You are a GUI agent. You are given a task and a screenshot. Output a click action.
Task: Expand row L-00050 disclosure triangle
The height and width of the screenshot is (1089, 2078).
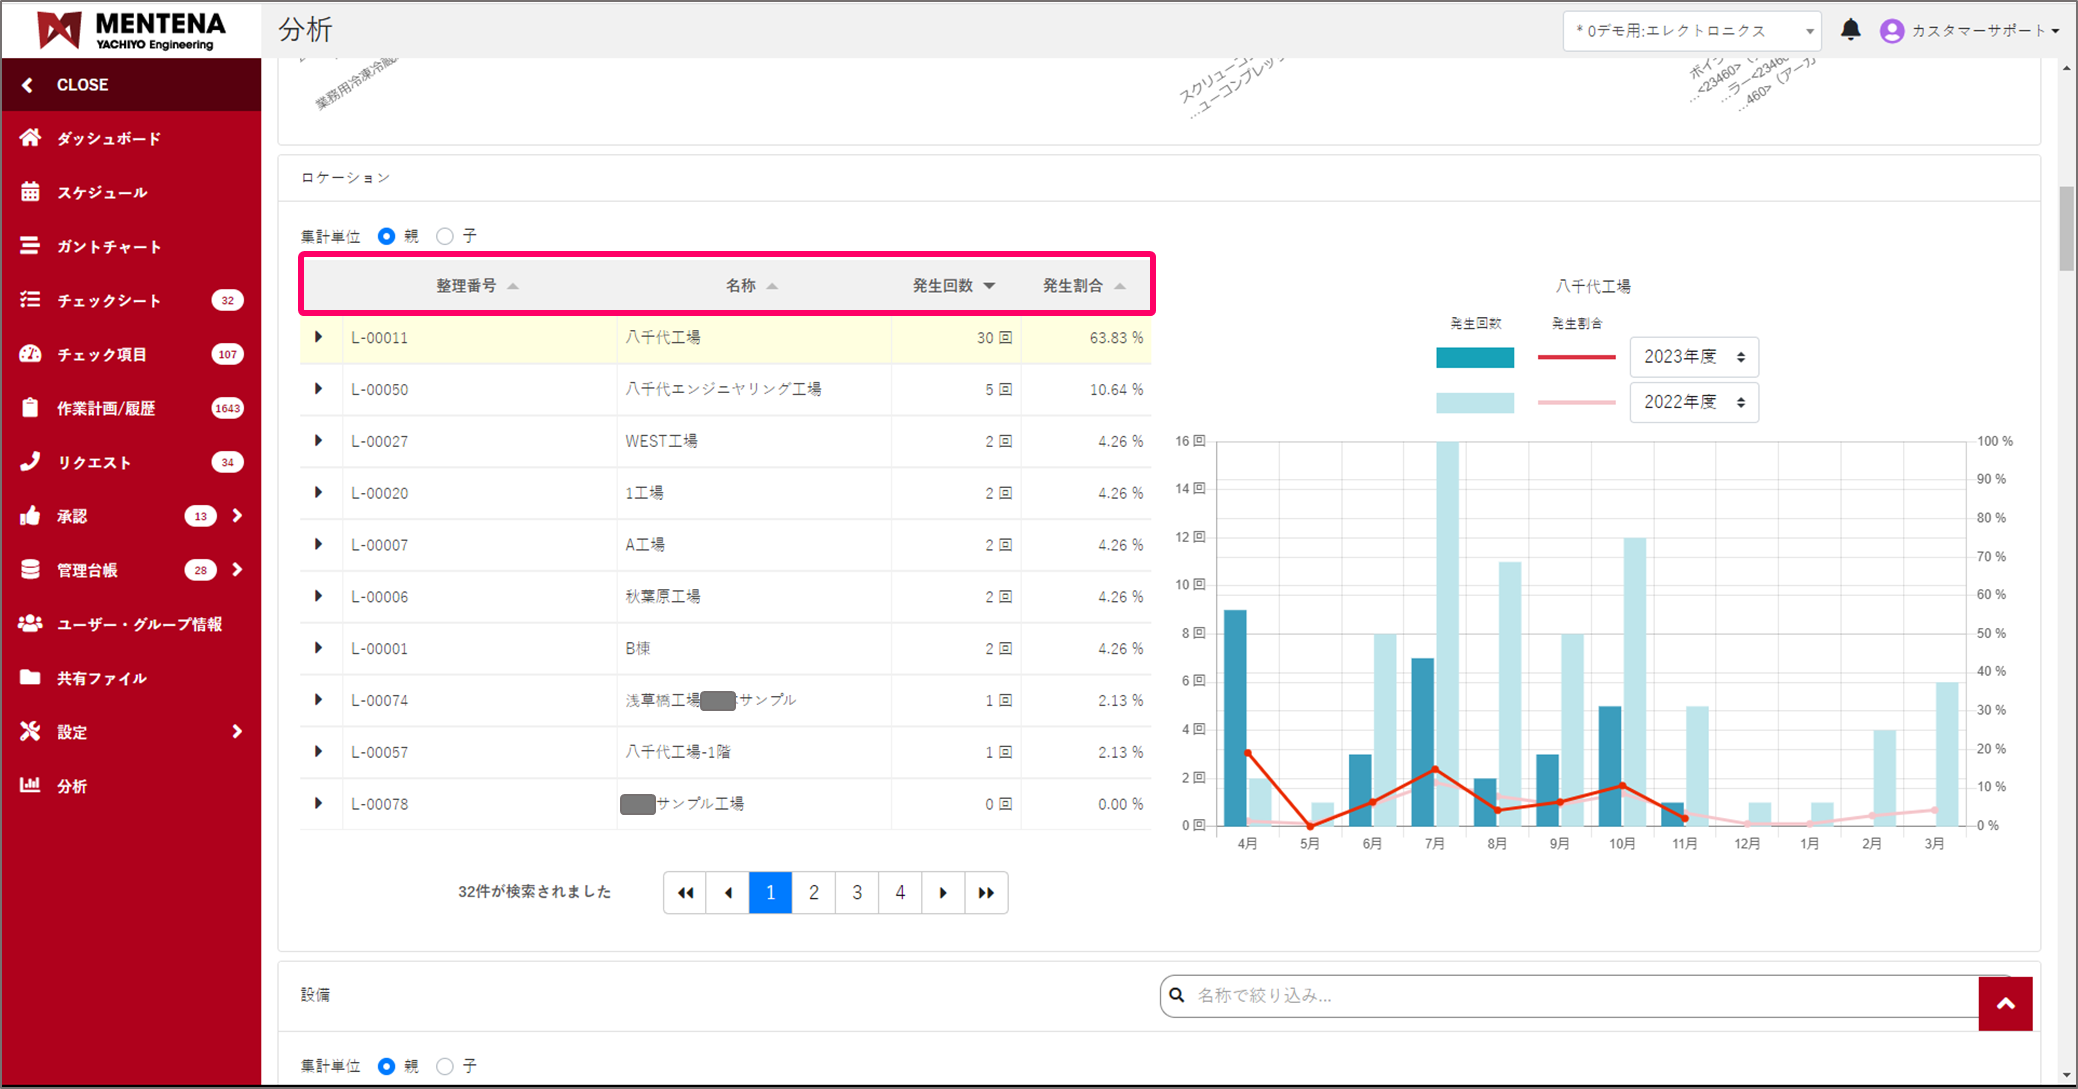(x=319, y=389)
